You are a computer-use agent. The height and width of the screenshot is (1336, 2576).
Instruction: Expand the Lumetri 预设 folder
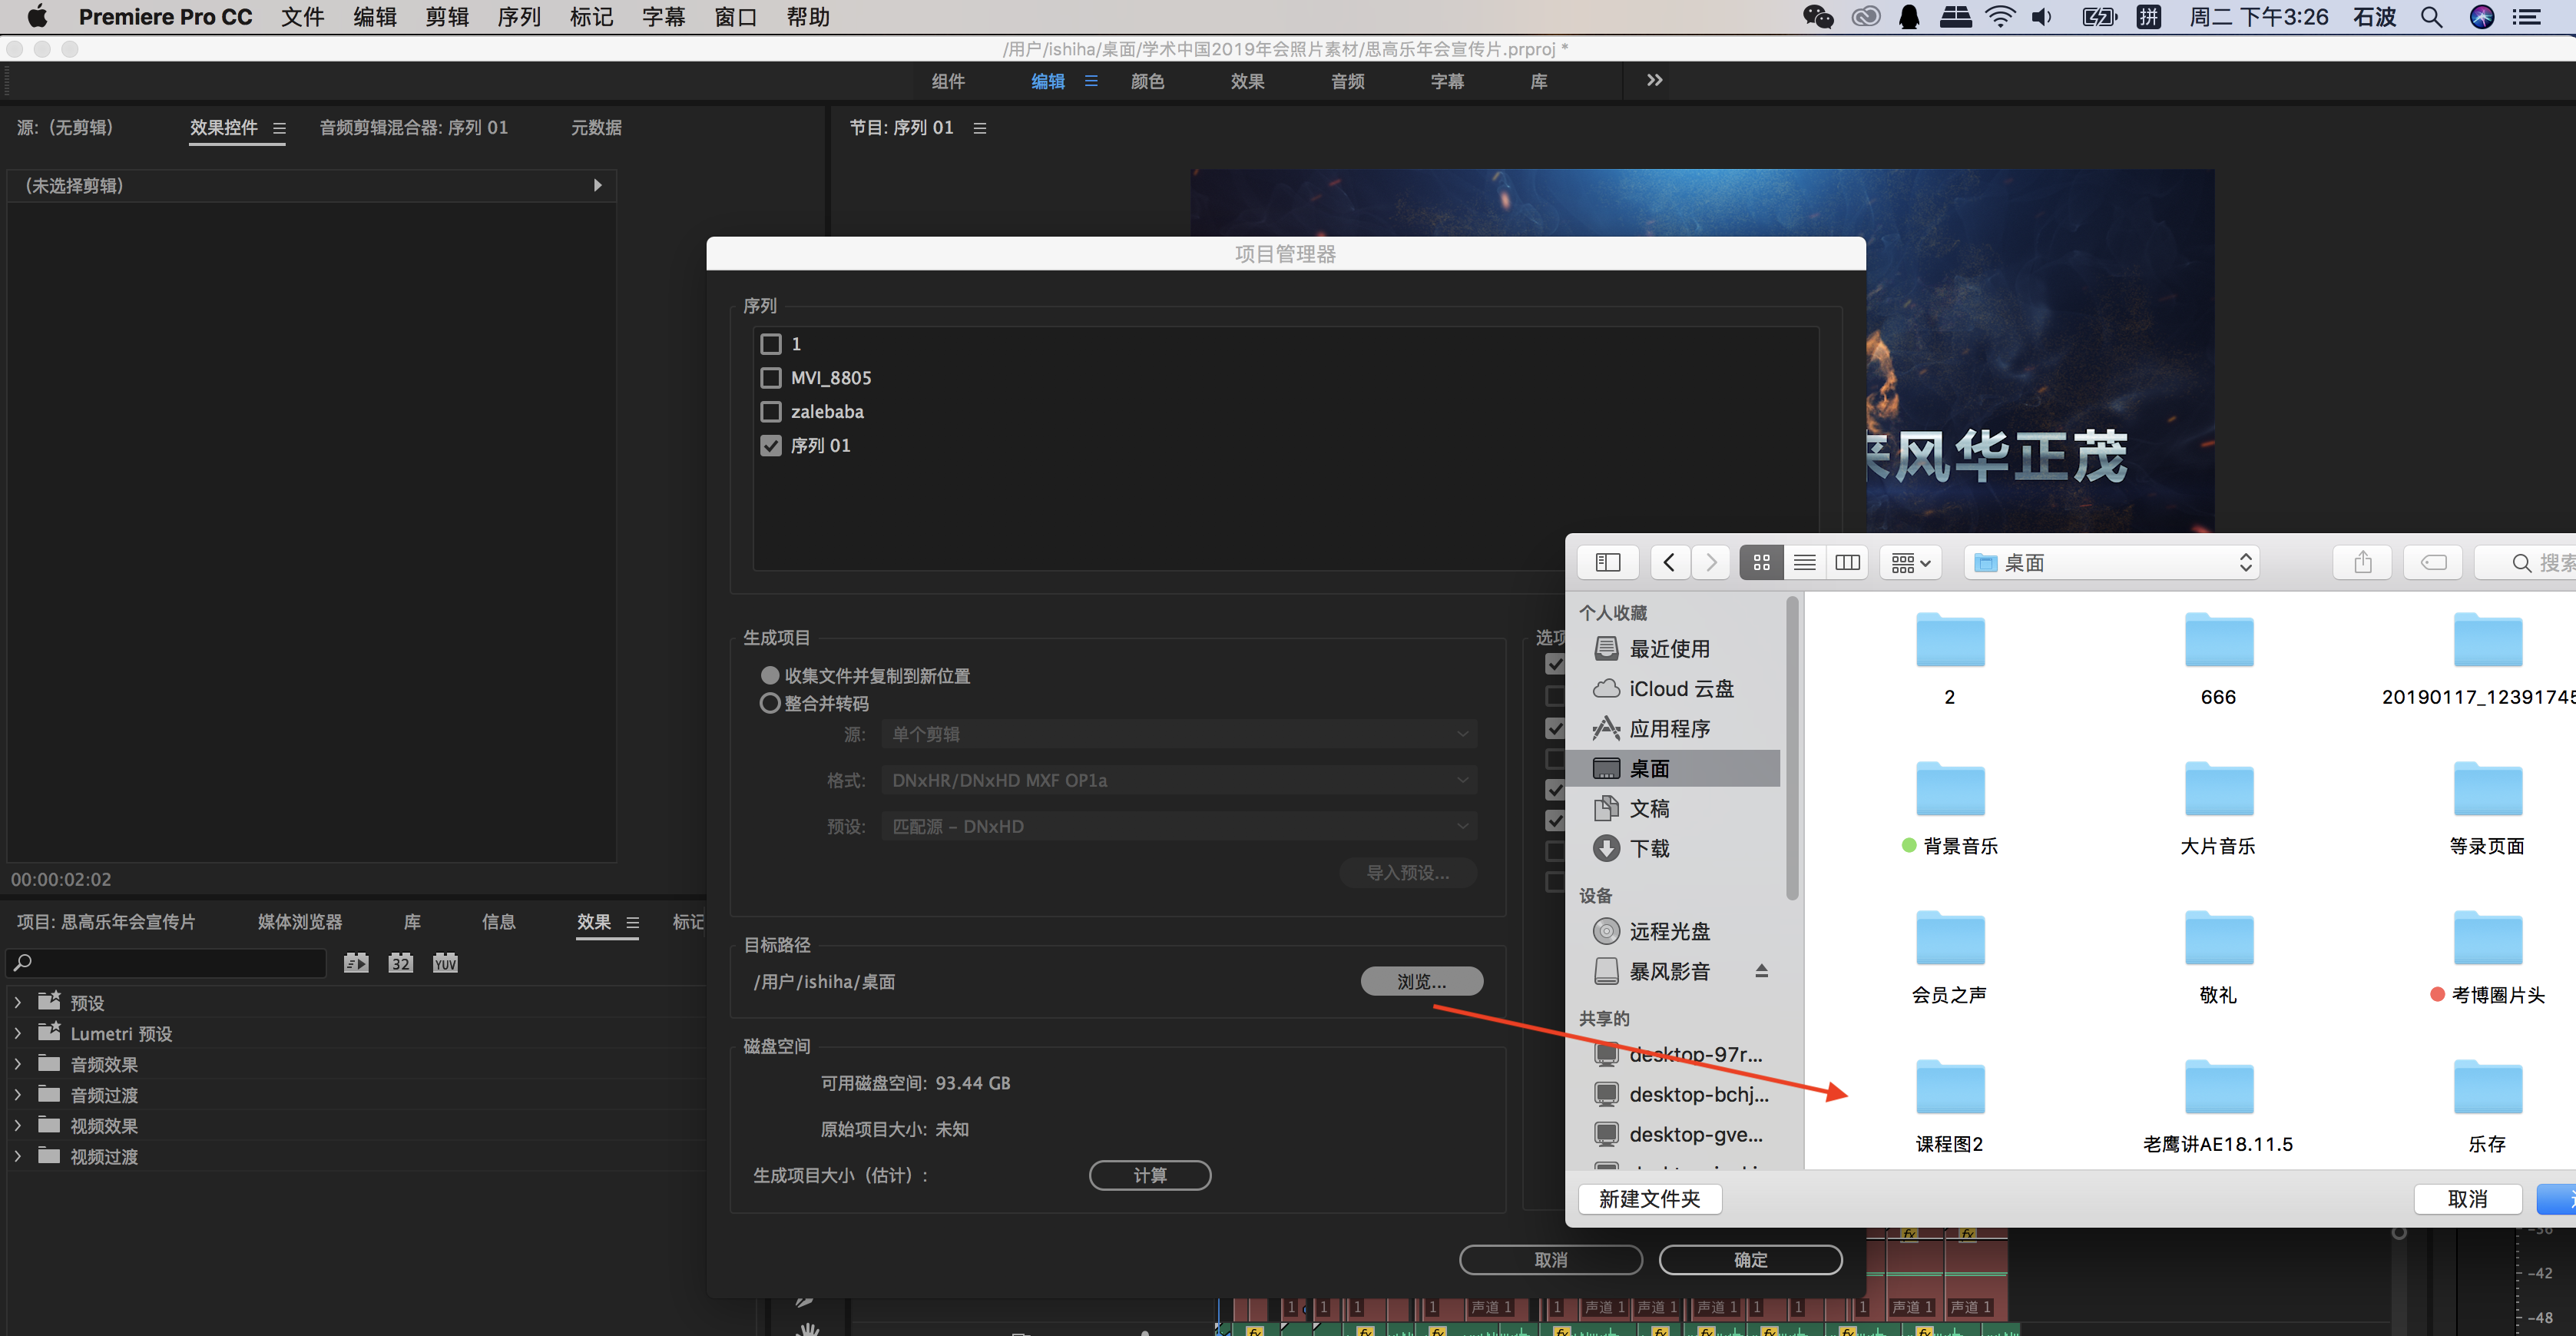point(18,1033)
